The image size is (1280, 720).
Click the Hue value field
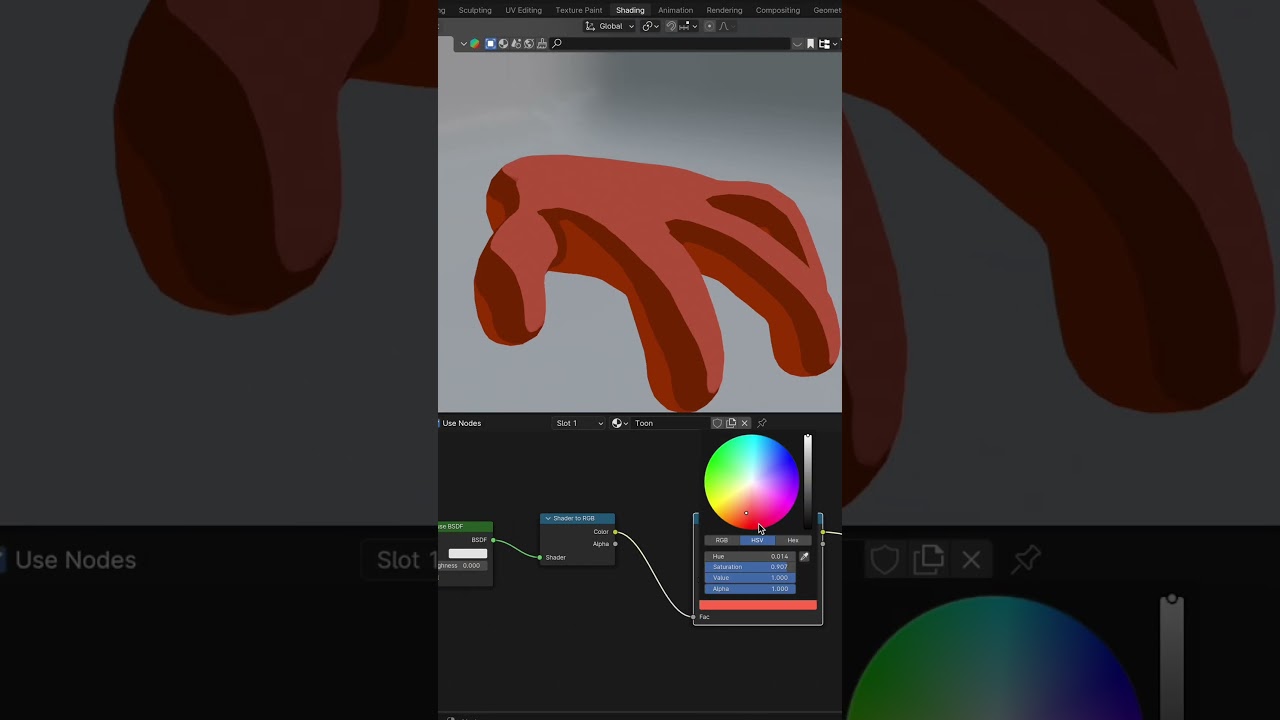tap(750, 556)
